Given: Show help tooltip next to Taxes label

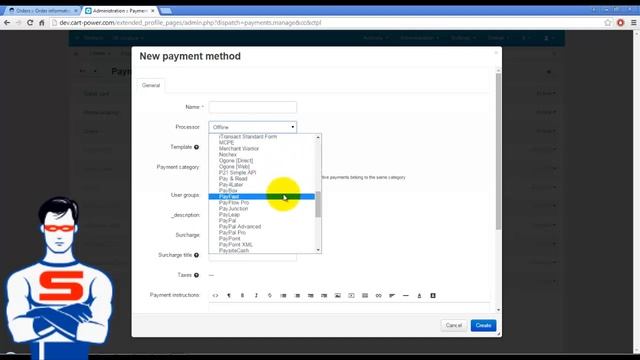Looking at the screenshot, I should coord(196,275).
